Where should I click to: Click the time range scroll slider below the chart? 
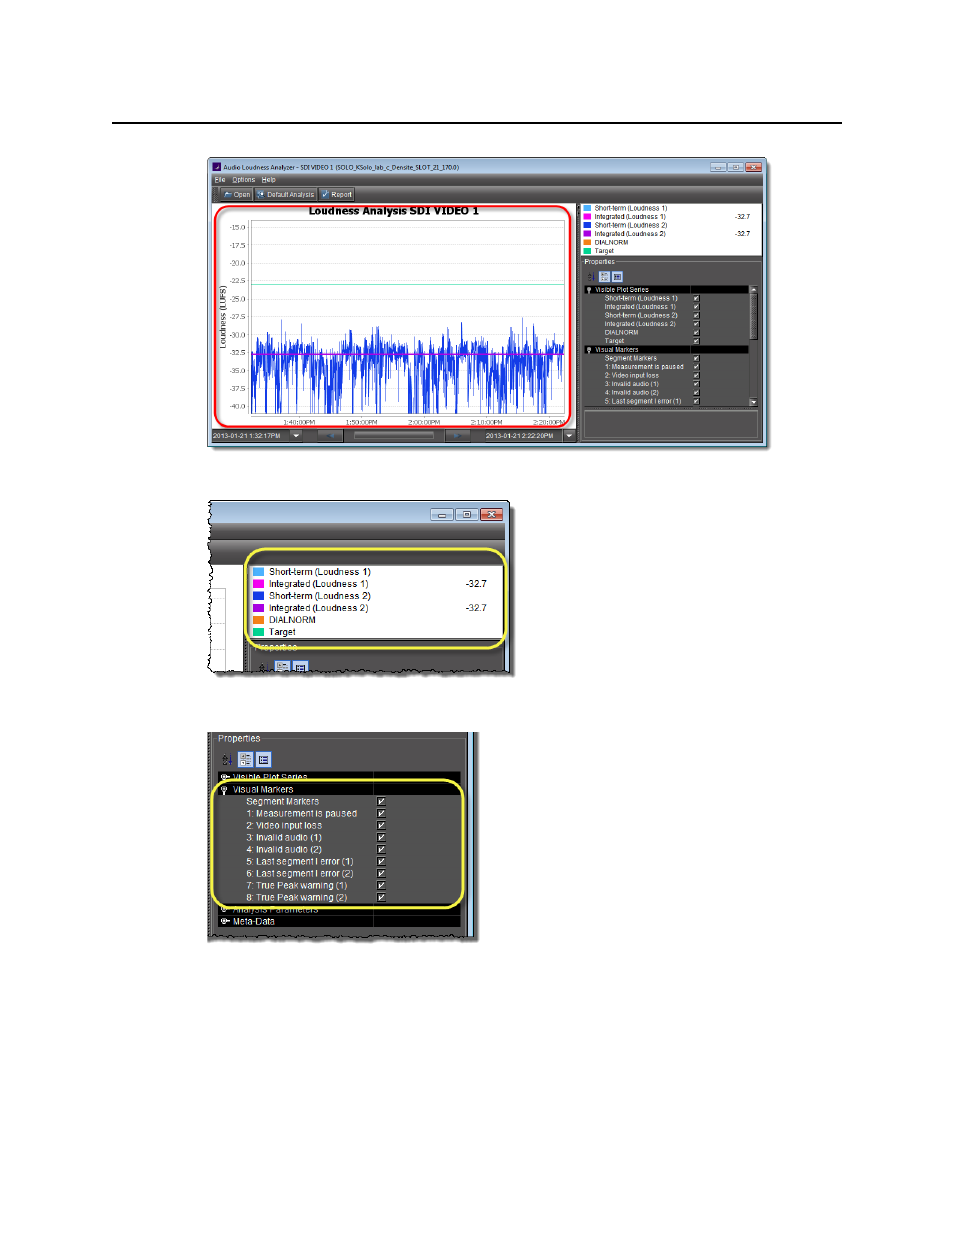tap(394, 436)
